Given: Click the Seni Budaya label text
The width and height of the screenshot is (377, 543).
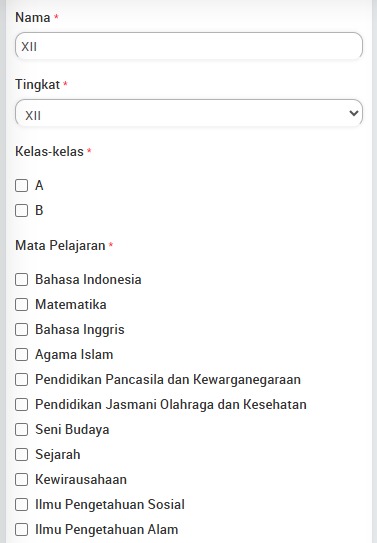Looking at the screenshot, I should [72, 429].
